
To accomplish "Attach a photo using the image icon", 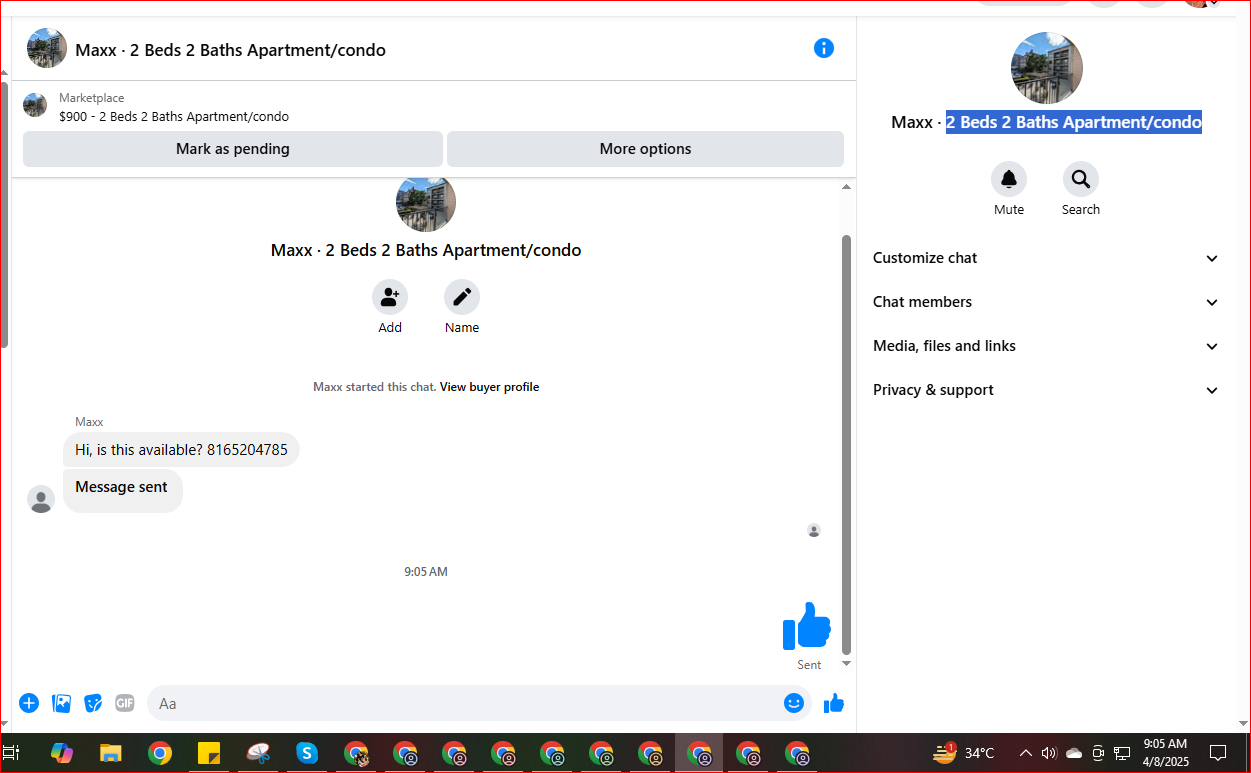I will [61, 703].
